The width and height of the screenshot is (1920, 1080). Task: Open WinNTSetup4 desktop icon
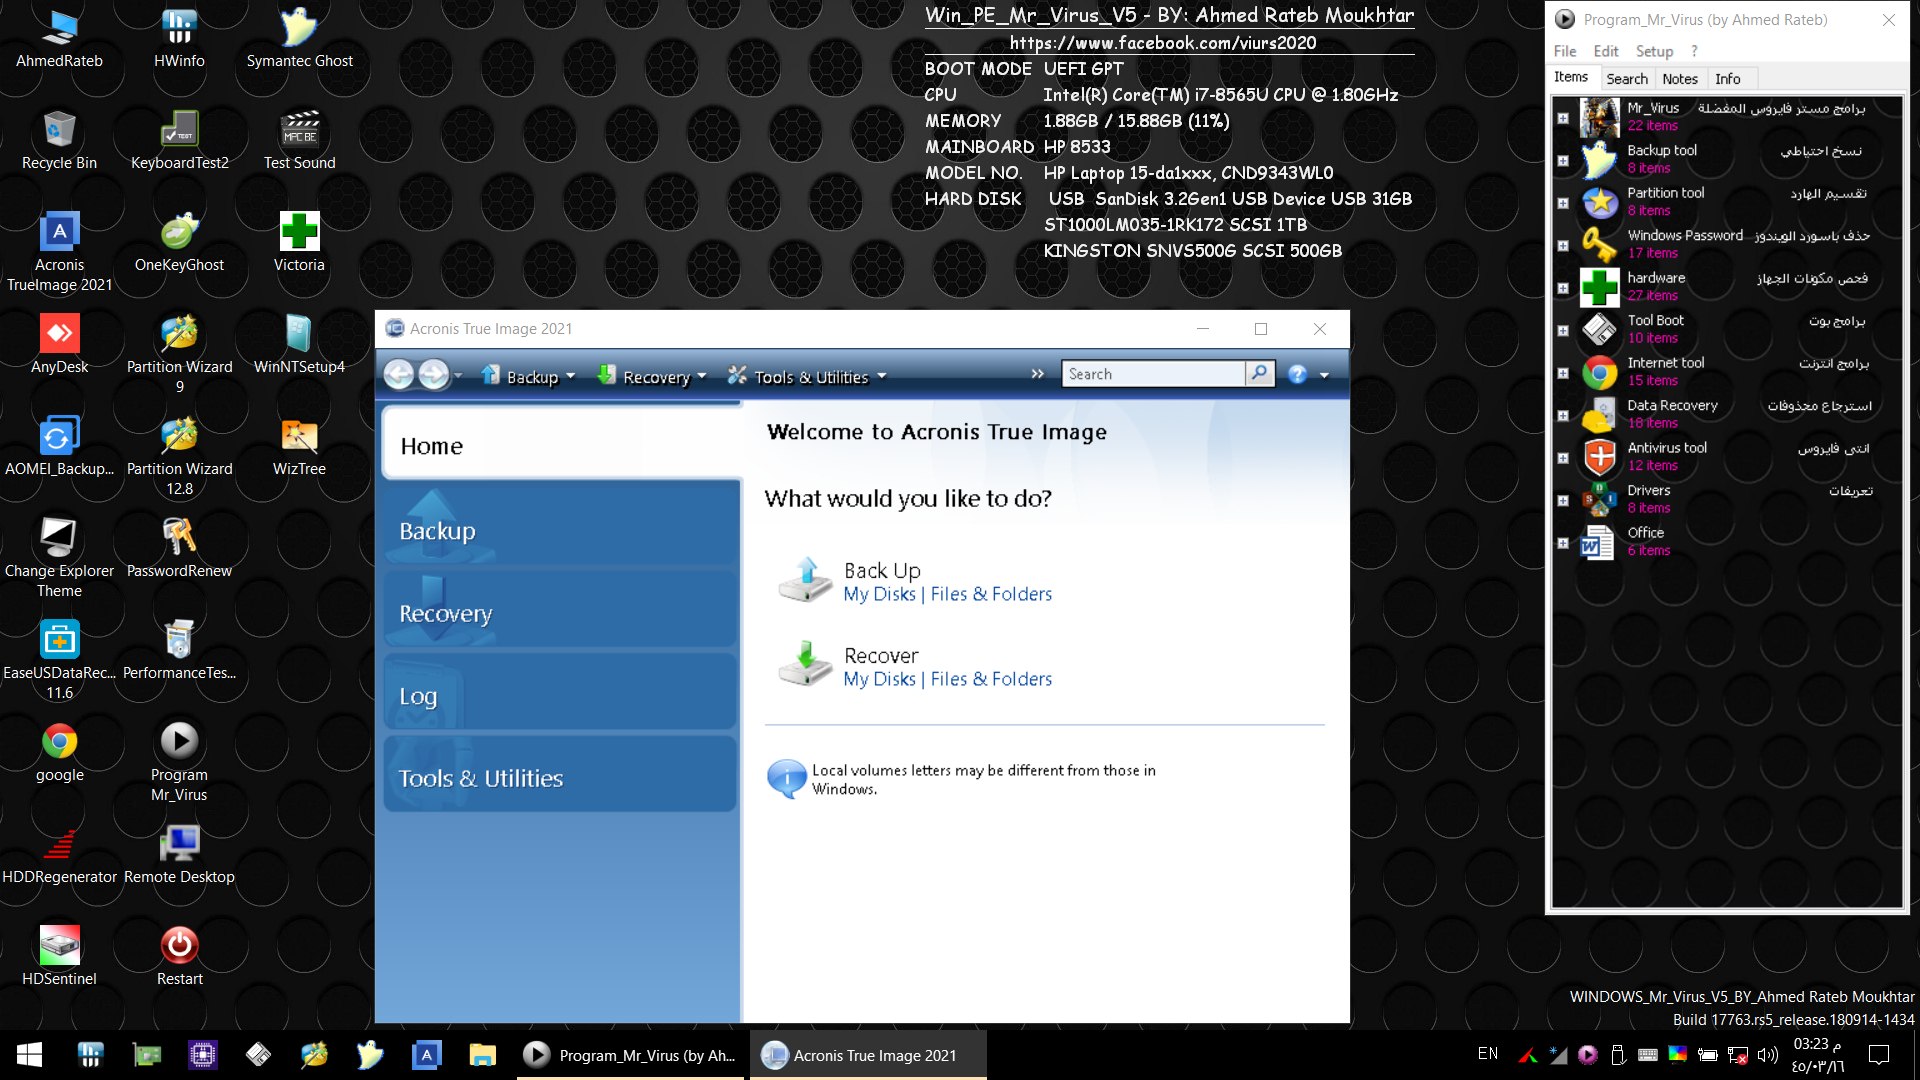pyautogui.click(x=299, y=345)
